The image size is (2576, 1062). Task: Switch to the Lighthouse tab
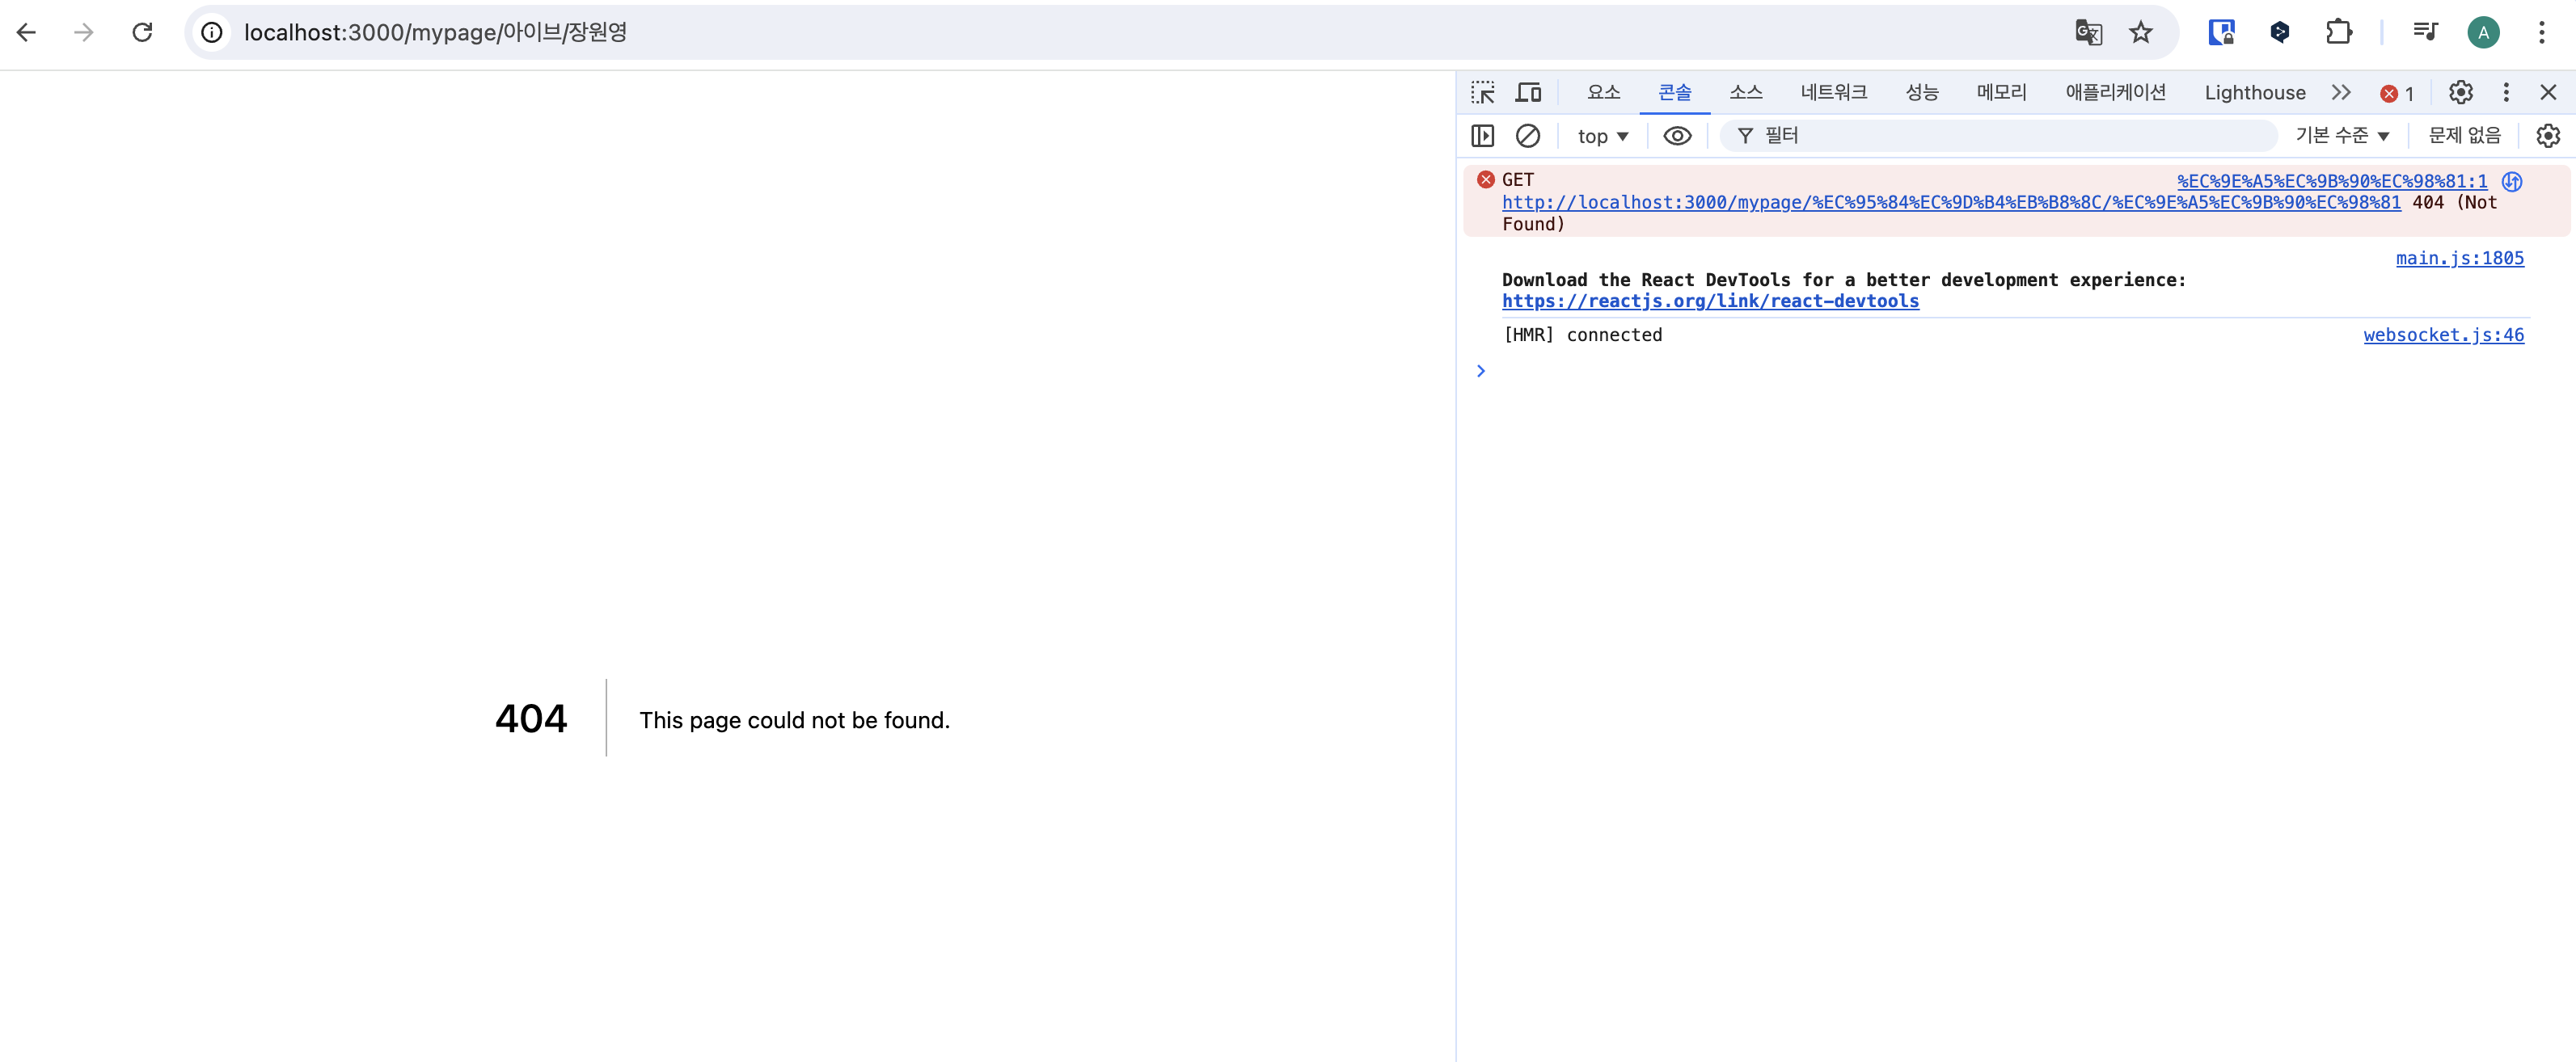[x=2254, y=93]
